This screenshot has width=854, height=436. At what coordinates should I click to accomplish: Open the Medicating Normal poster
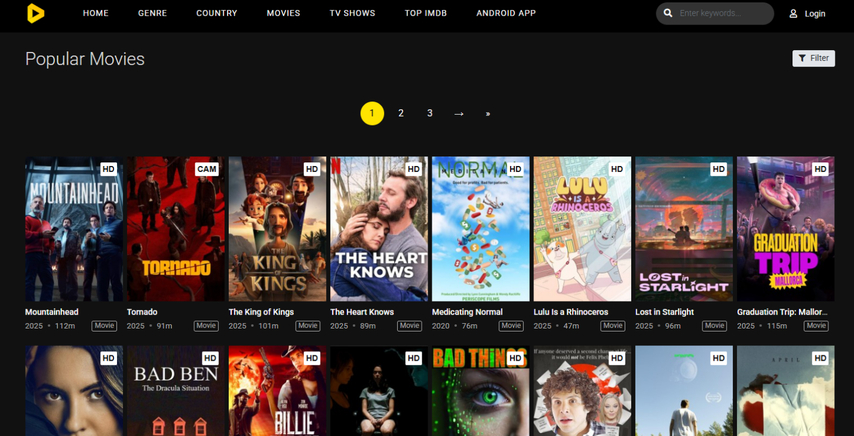pyautogui.click(x=481, y=229)
